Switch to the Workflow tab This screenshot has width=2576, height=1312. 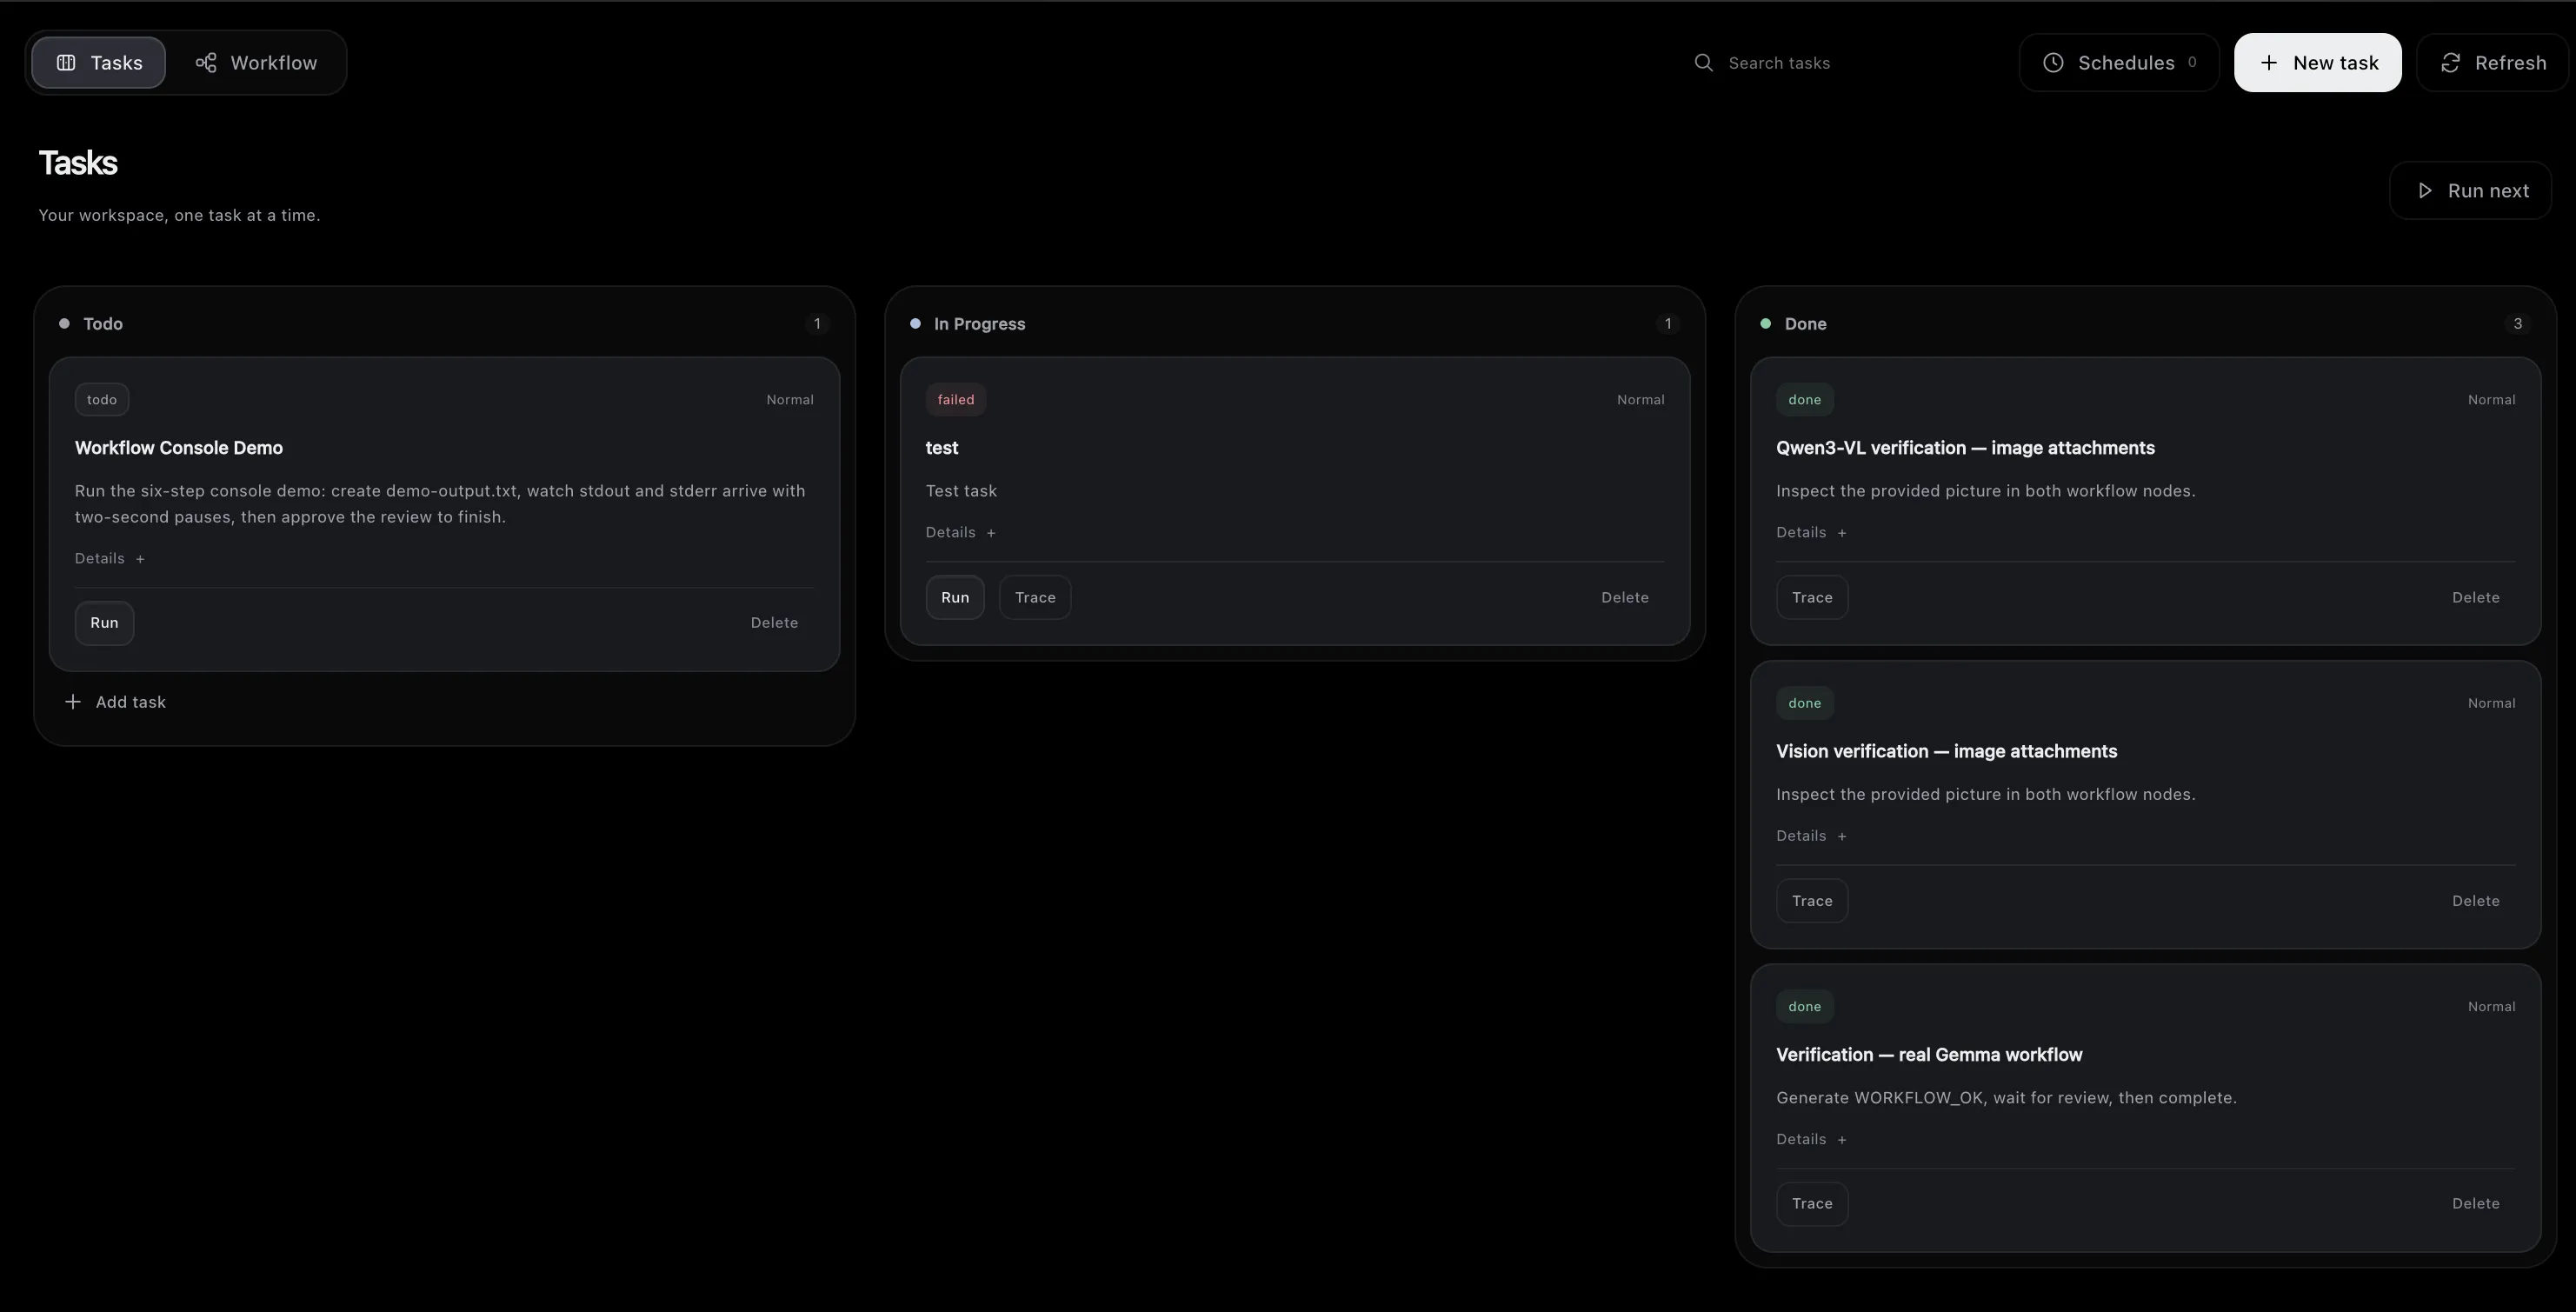(256, 62)
